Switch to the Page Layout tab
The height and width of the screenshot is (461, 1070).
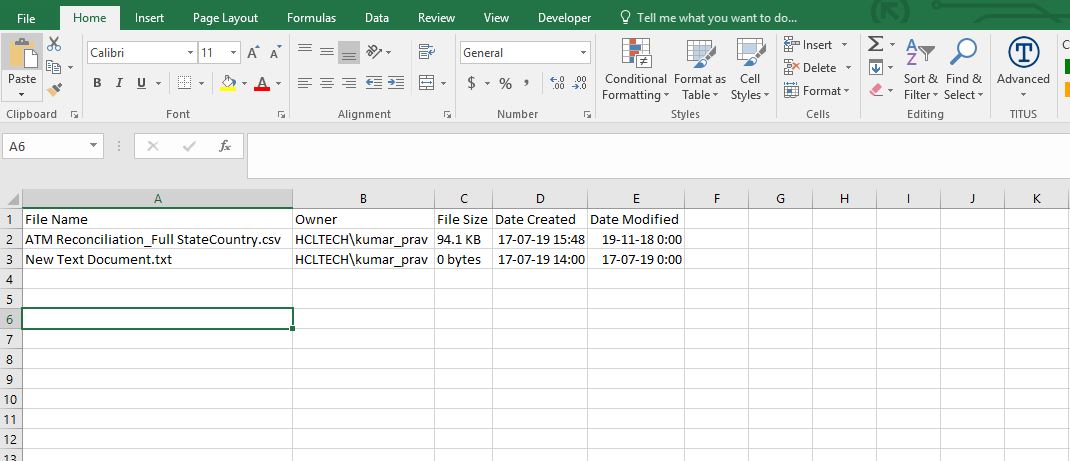pyautogui.click(x=225, y=18)
